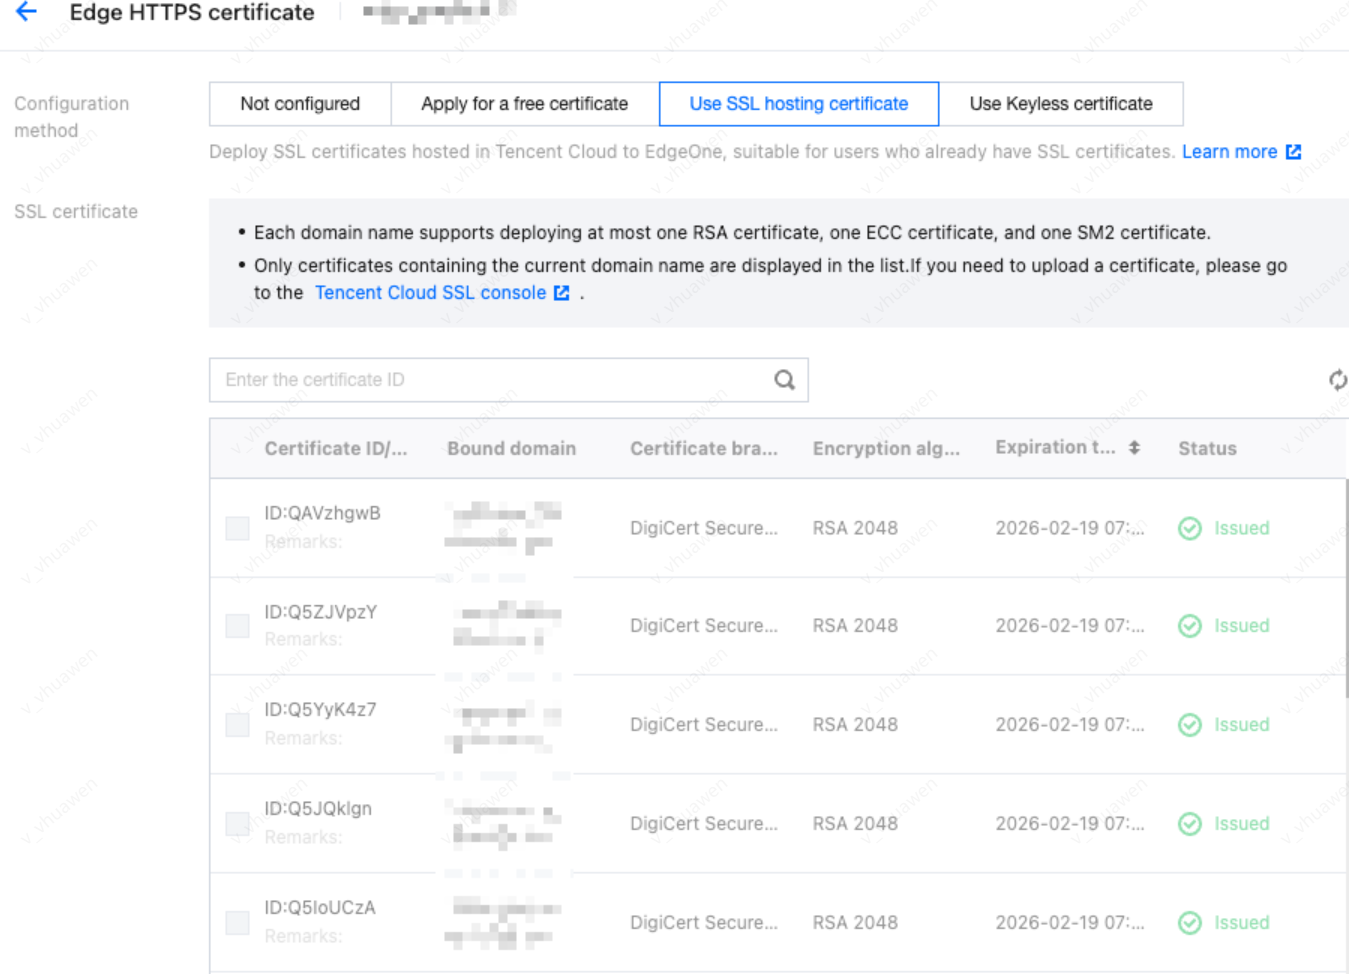The image size is (1349, 974).
Task: Click the Learn more external link icon
Action: click(1293, 152)
